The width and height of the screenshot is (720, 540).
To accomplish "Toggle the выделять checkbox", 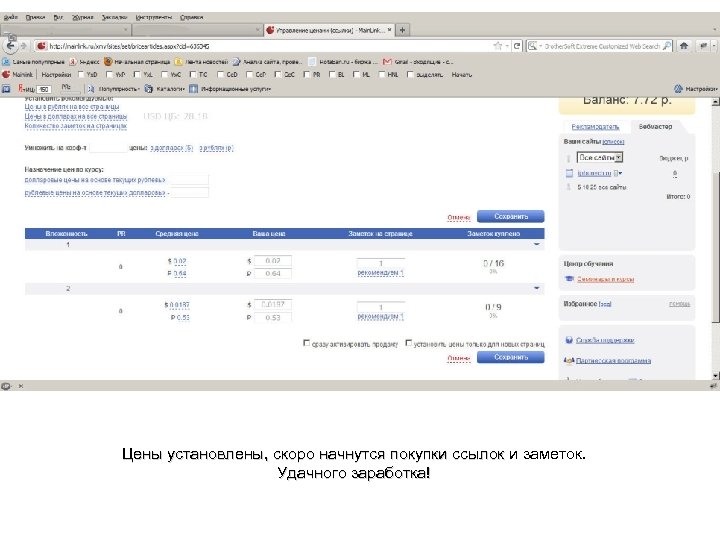I will pos(410,74).
